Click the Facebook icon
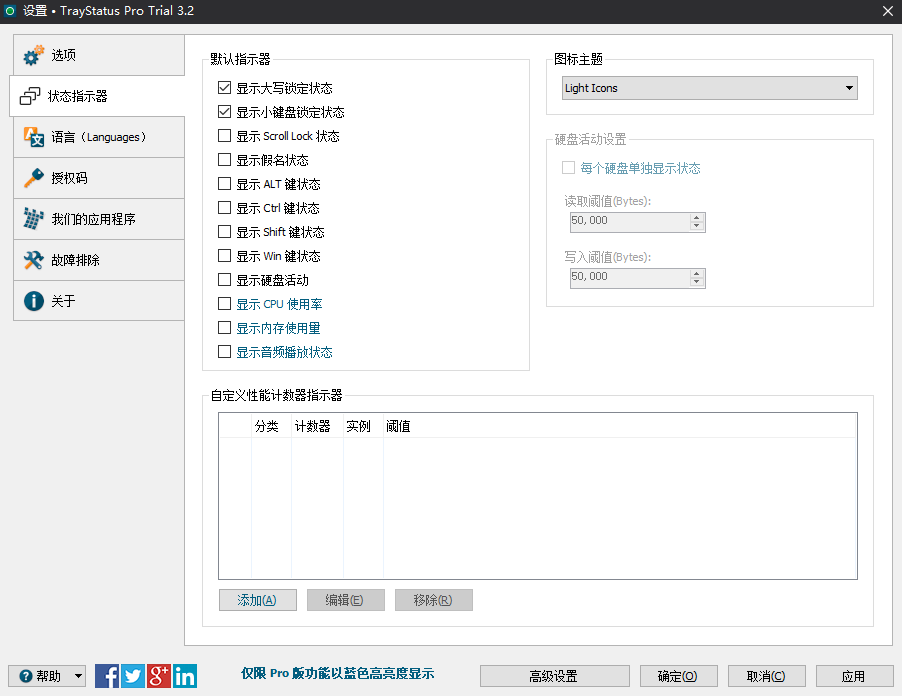The image size is (902, 696). [x=107, y=676]
